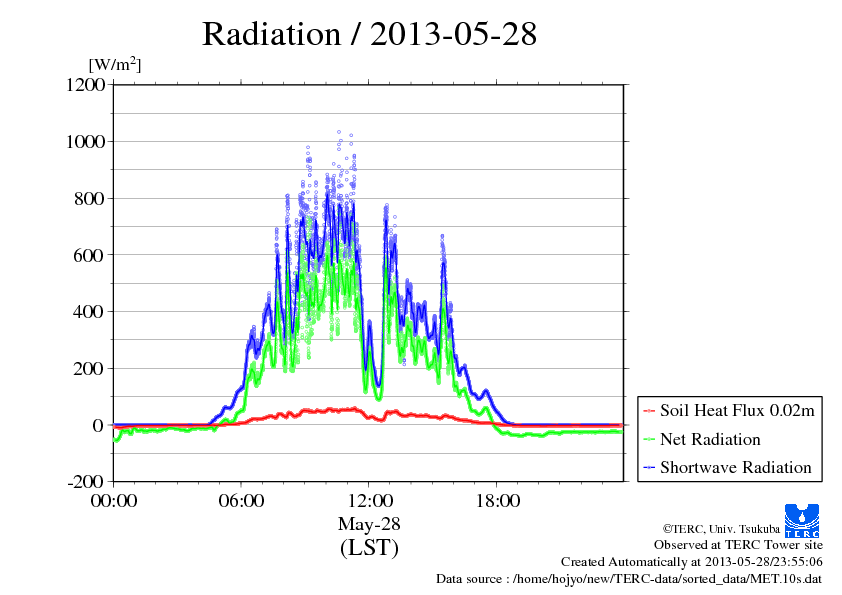
Task: Click the y-axis value '0'
Action: pyautogui.click(x=98, y=426)
